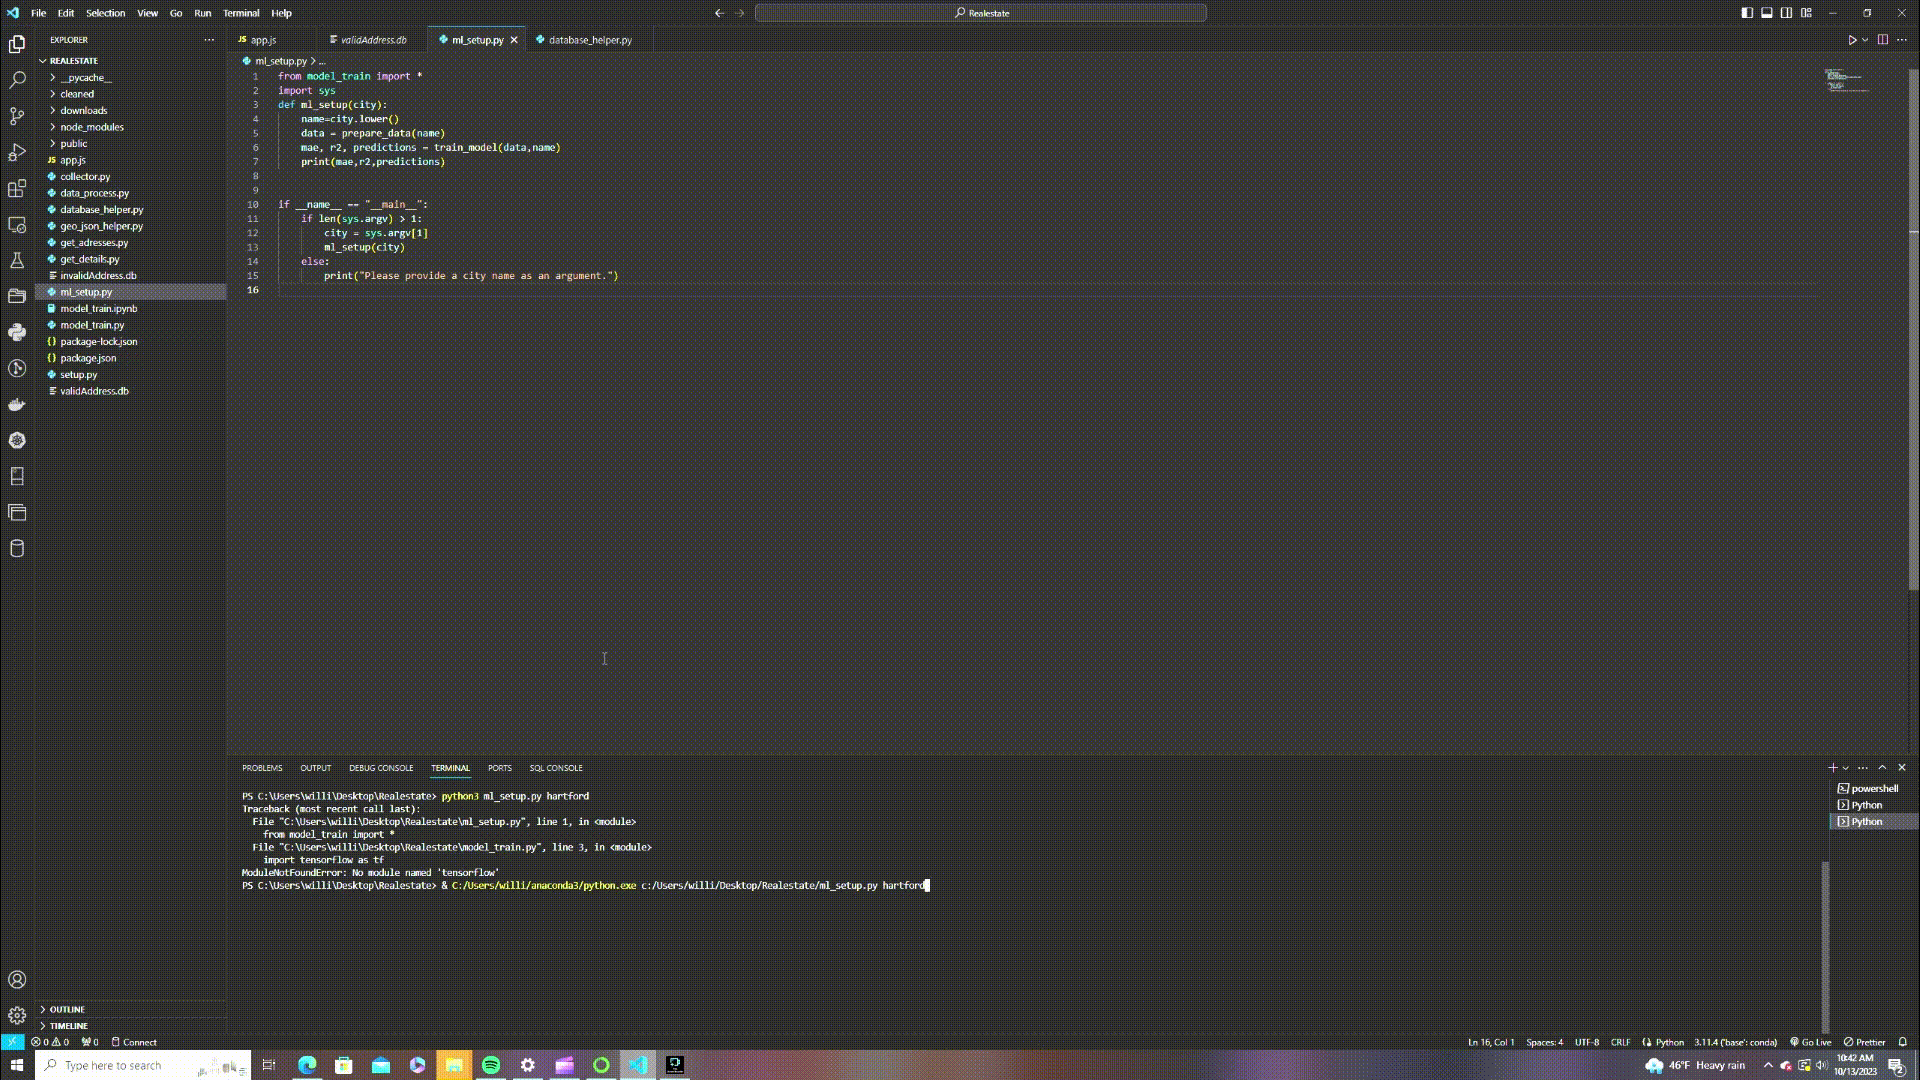1920x1080 pixels.
Task: Run the Python file with play button
Action: (1851, 40)
